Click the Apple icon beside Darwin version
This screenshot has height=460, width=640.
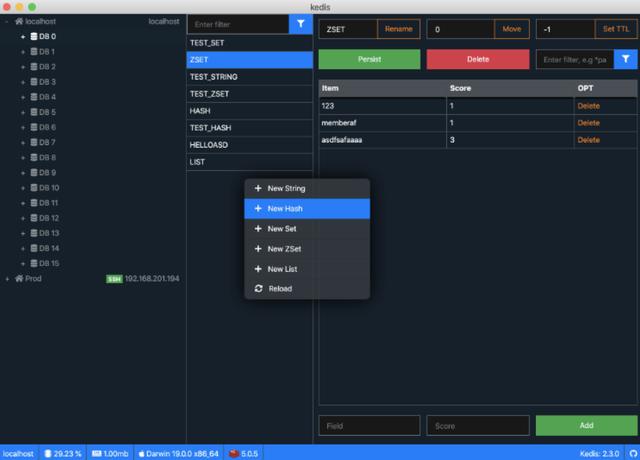(141, 453)
